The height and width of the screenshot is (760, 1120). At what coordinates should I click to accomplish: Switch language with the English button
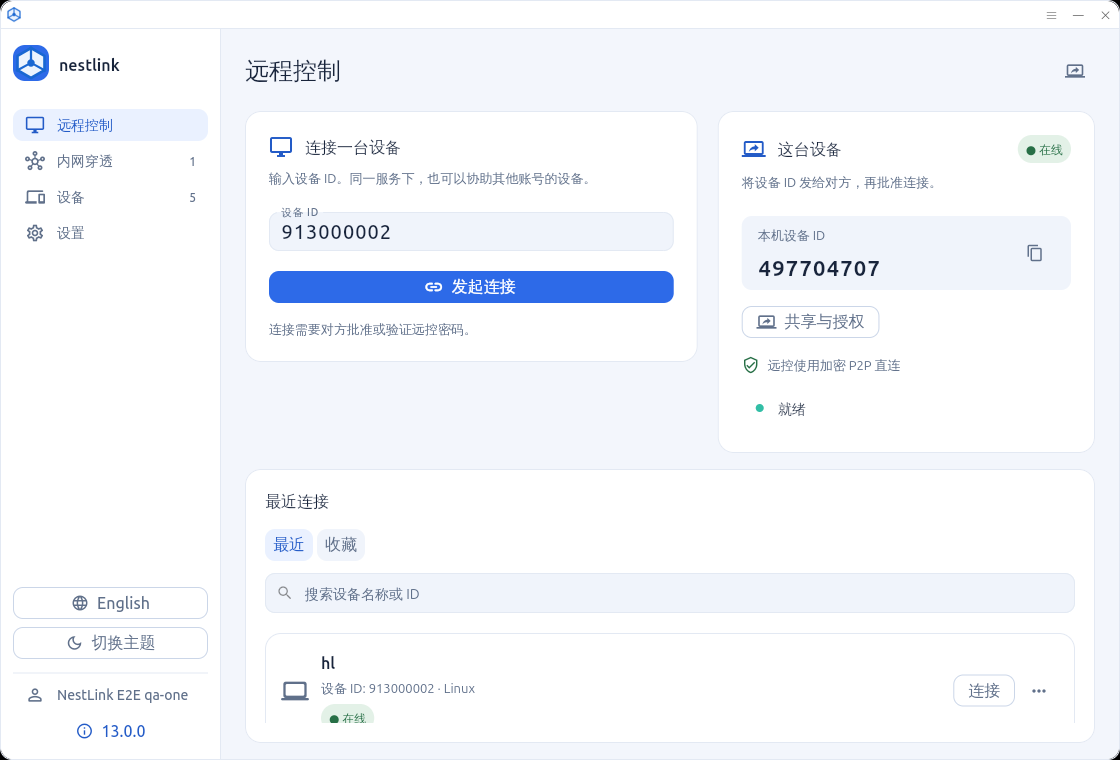click(x=111, y=603)
